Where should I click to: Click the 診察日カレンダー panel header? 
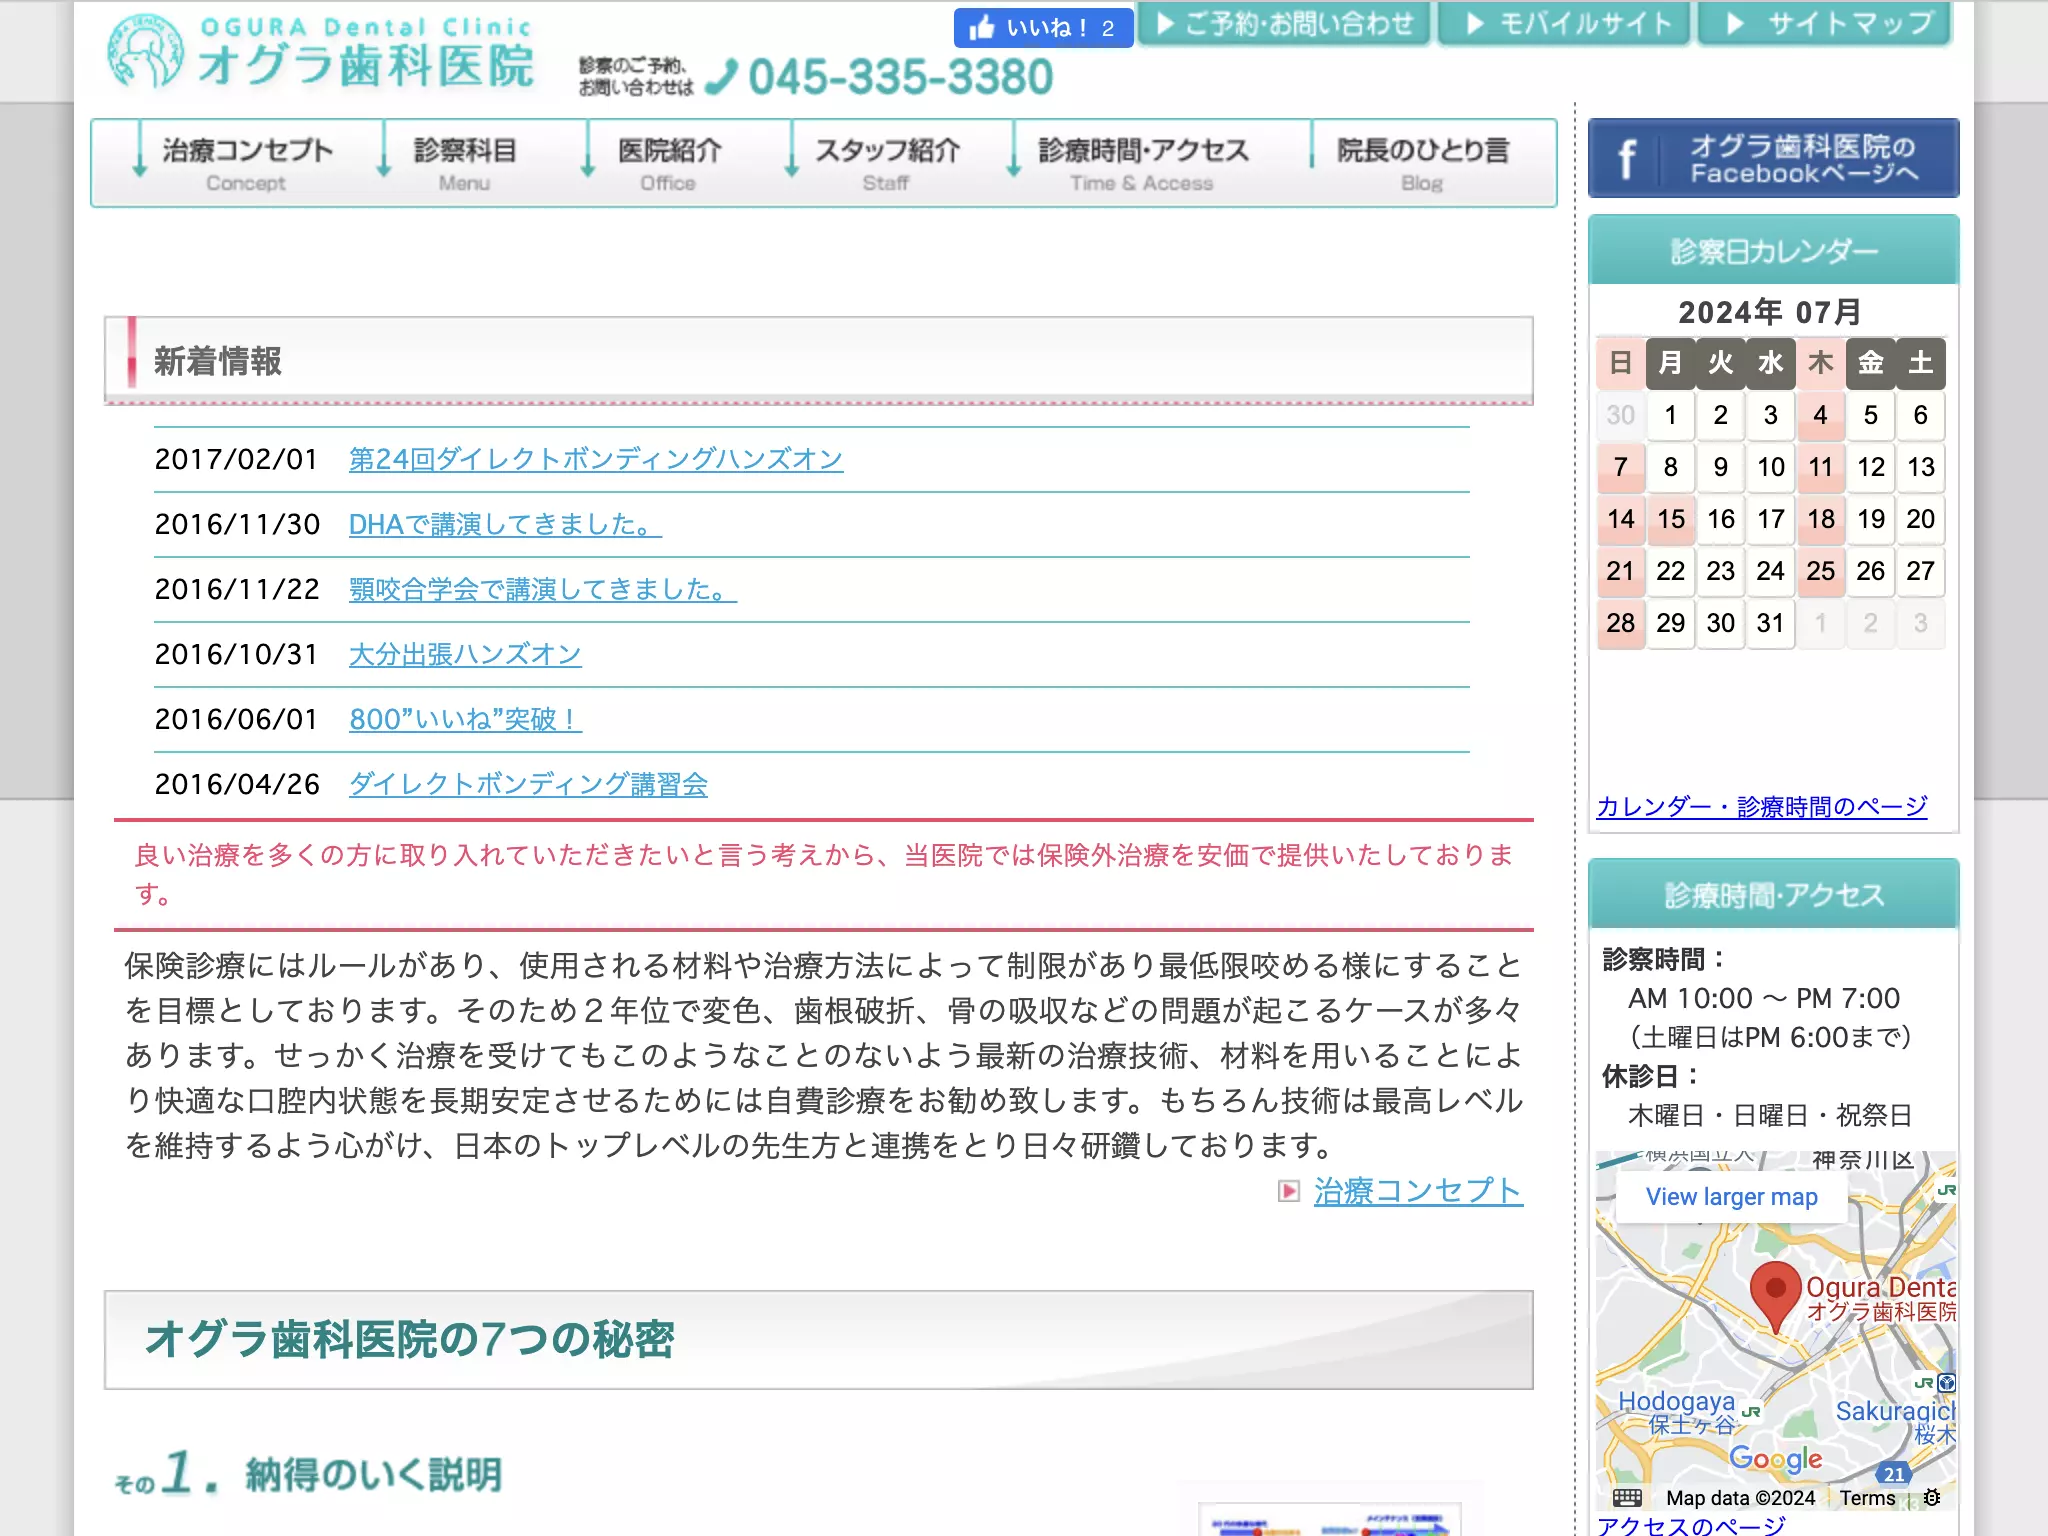tap(1773, 251)
